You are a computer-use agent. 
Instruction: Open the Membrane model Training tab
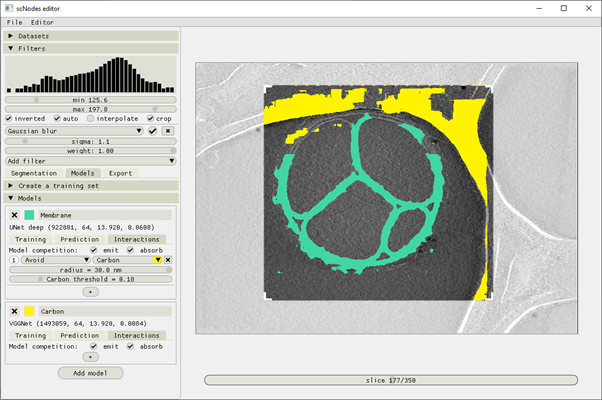[x=30, y=239]
